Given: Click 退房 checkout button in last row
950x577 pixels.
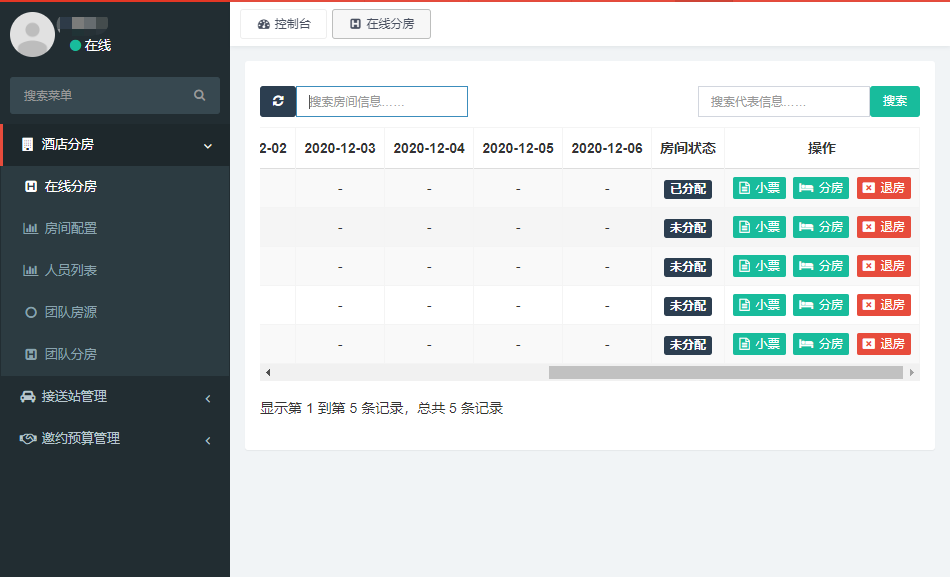Looking at the screenshot, I should 883,344.
